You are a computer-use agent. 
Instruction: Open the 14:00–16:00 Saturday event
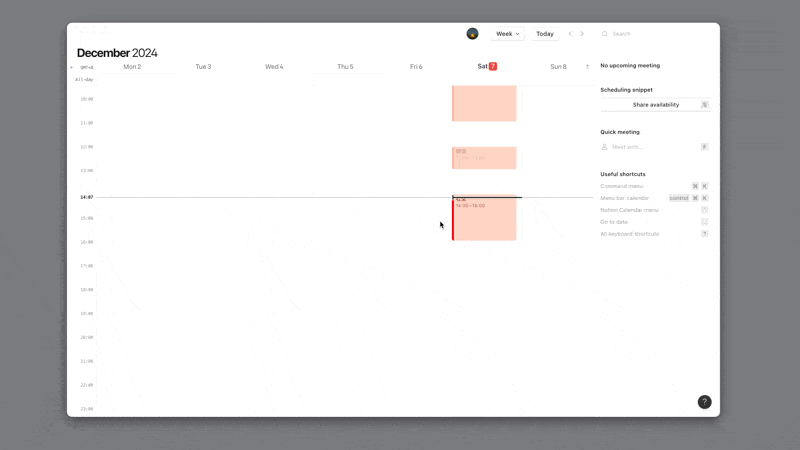[x=484, y=218]
